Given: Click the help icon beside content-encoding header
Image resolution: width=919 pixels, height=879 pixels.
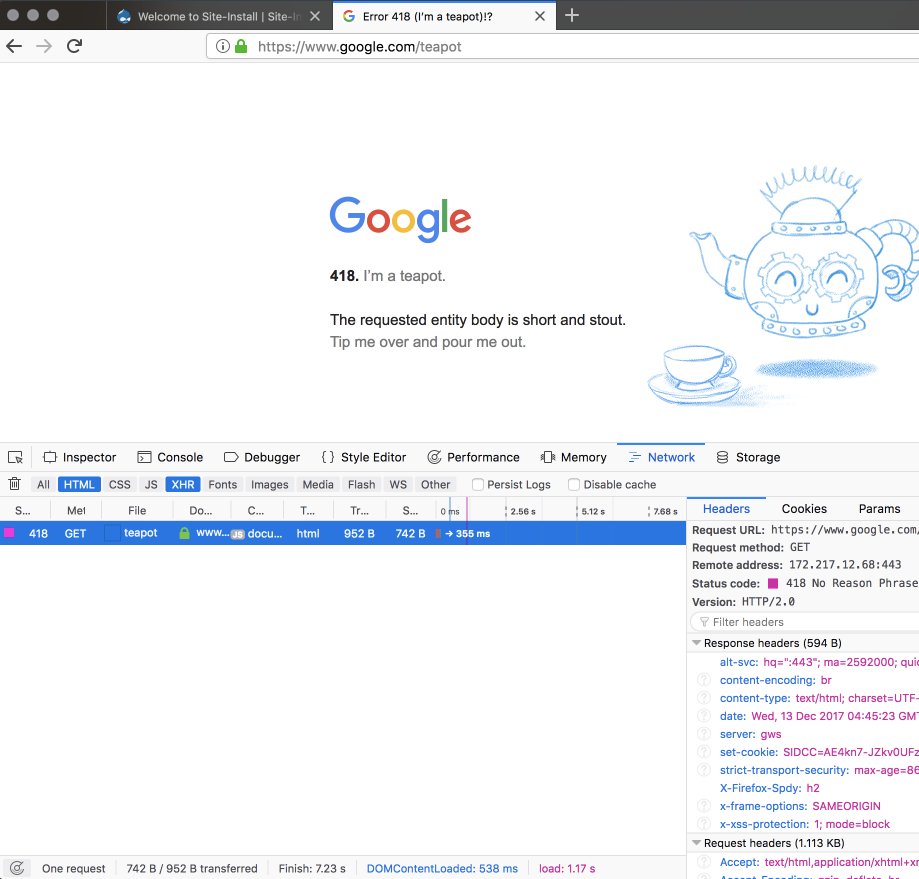Looking at the screenshot, I should [704, 680].
